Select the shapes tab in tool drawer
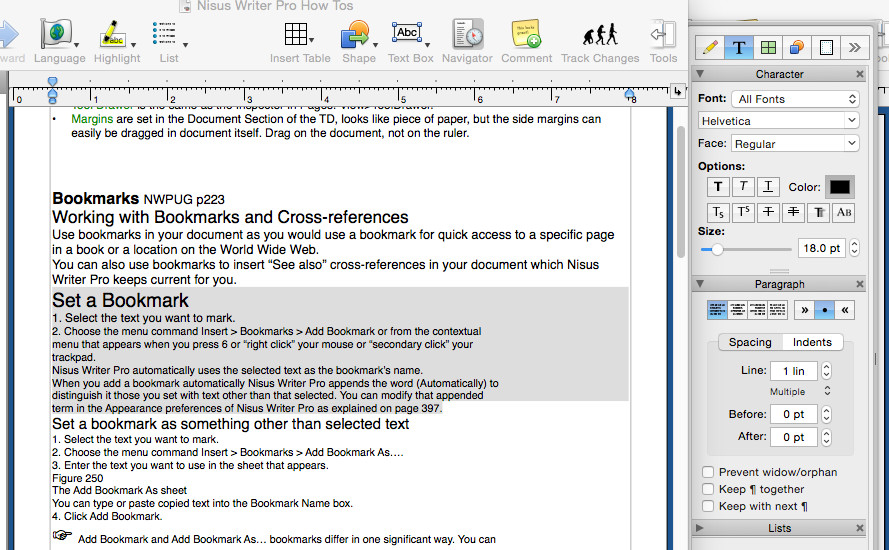 pyautogui.click(x=797, y=48)
